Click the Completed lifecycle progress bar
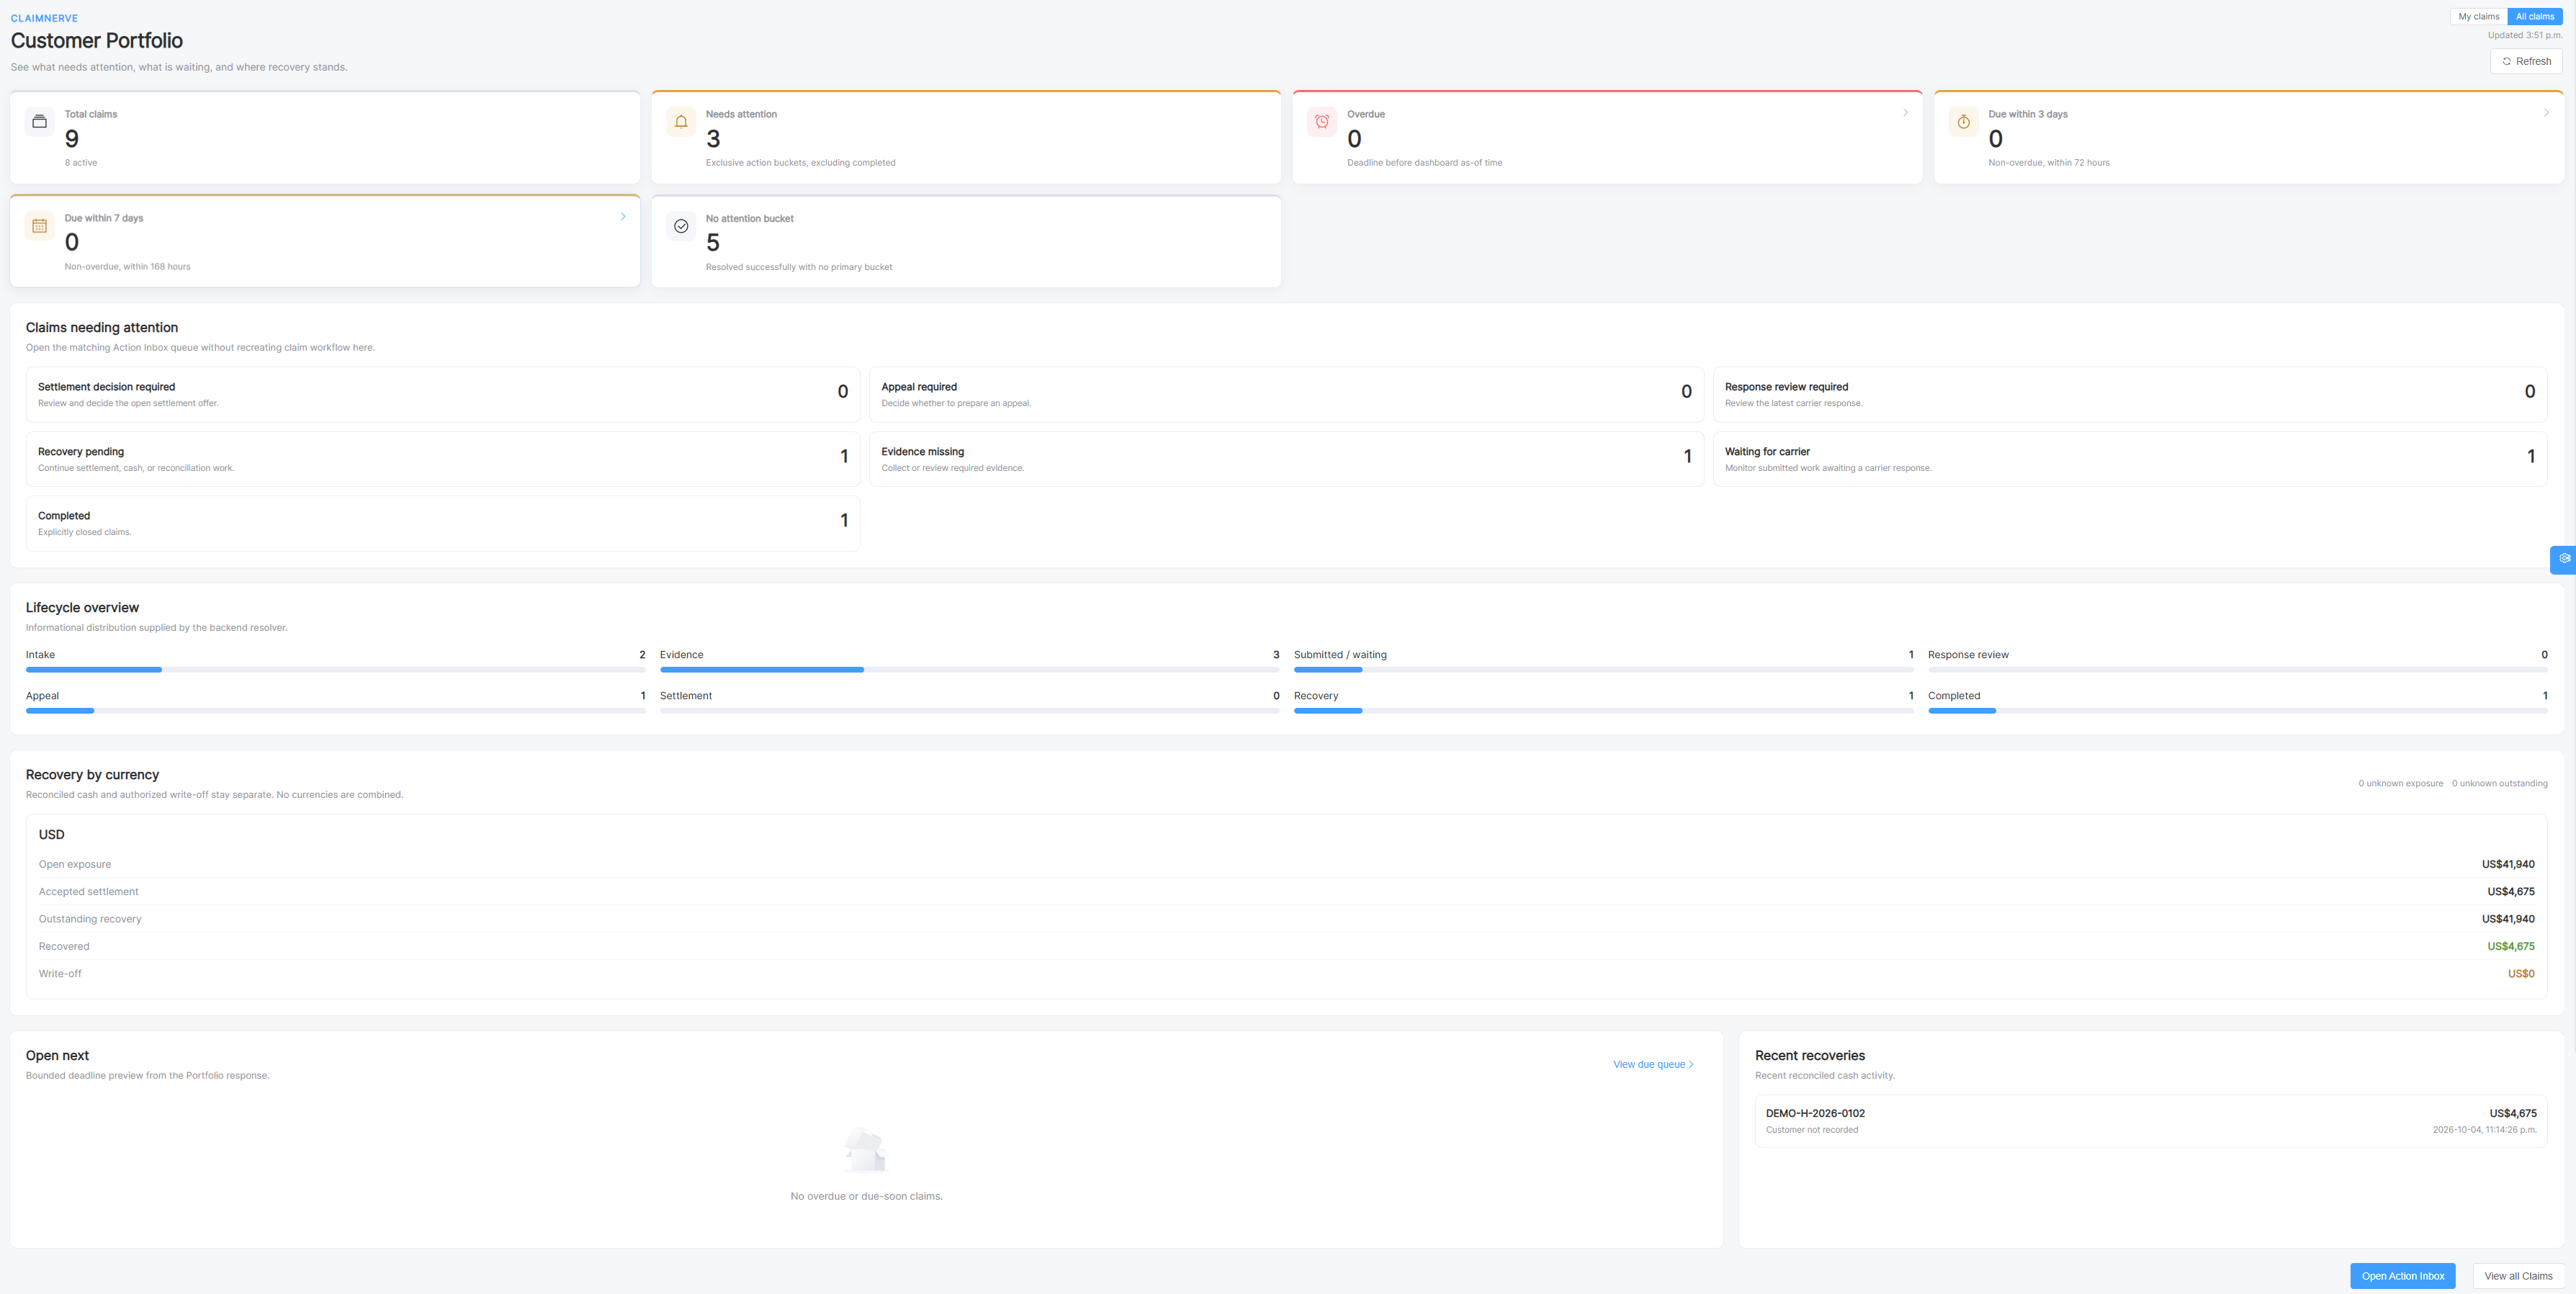The image size is (2576, 1294). tap(2237, 711)
